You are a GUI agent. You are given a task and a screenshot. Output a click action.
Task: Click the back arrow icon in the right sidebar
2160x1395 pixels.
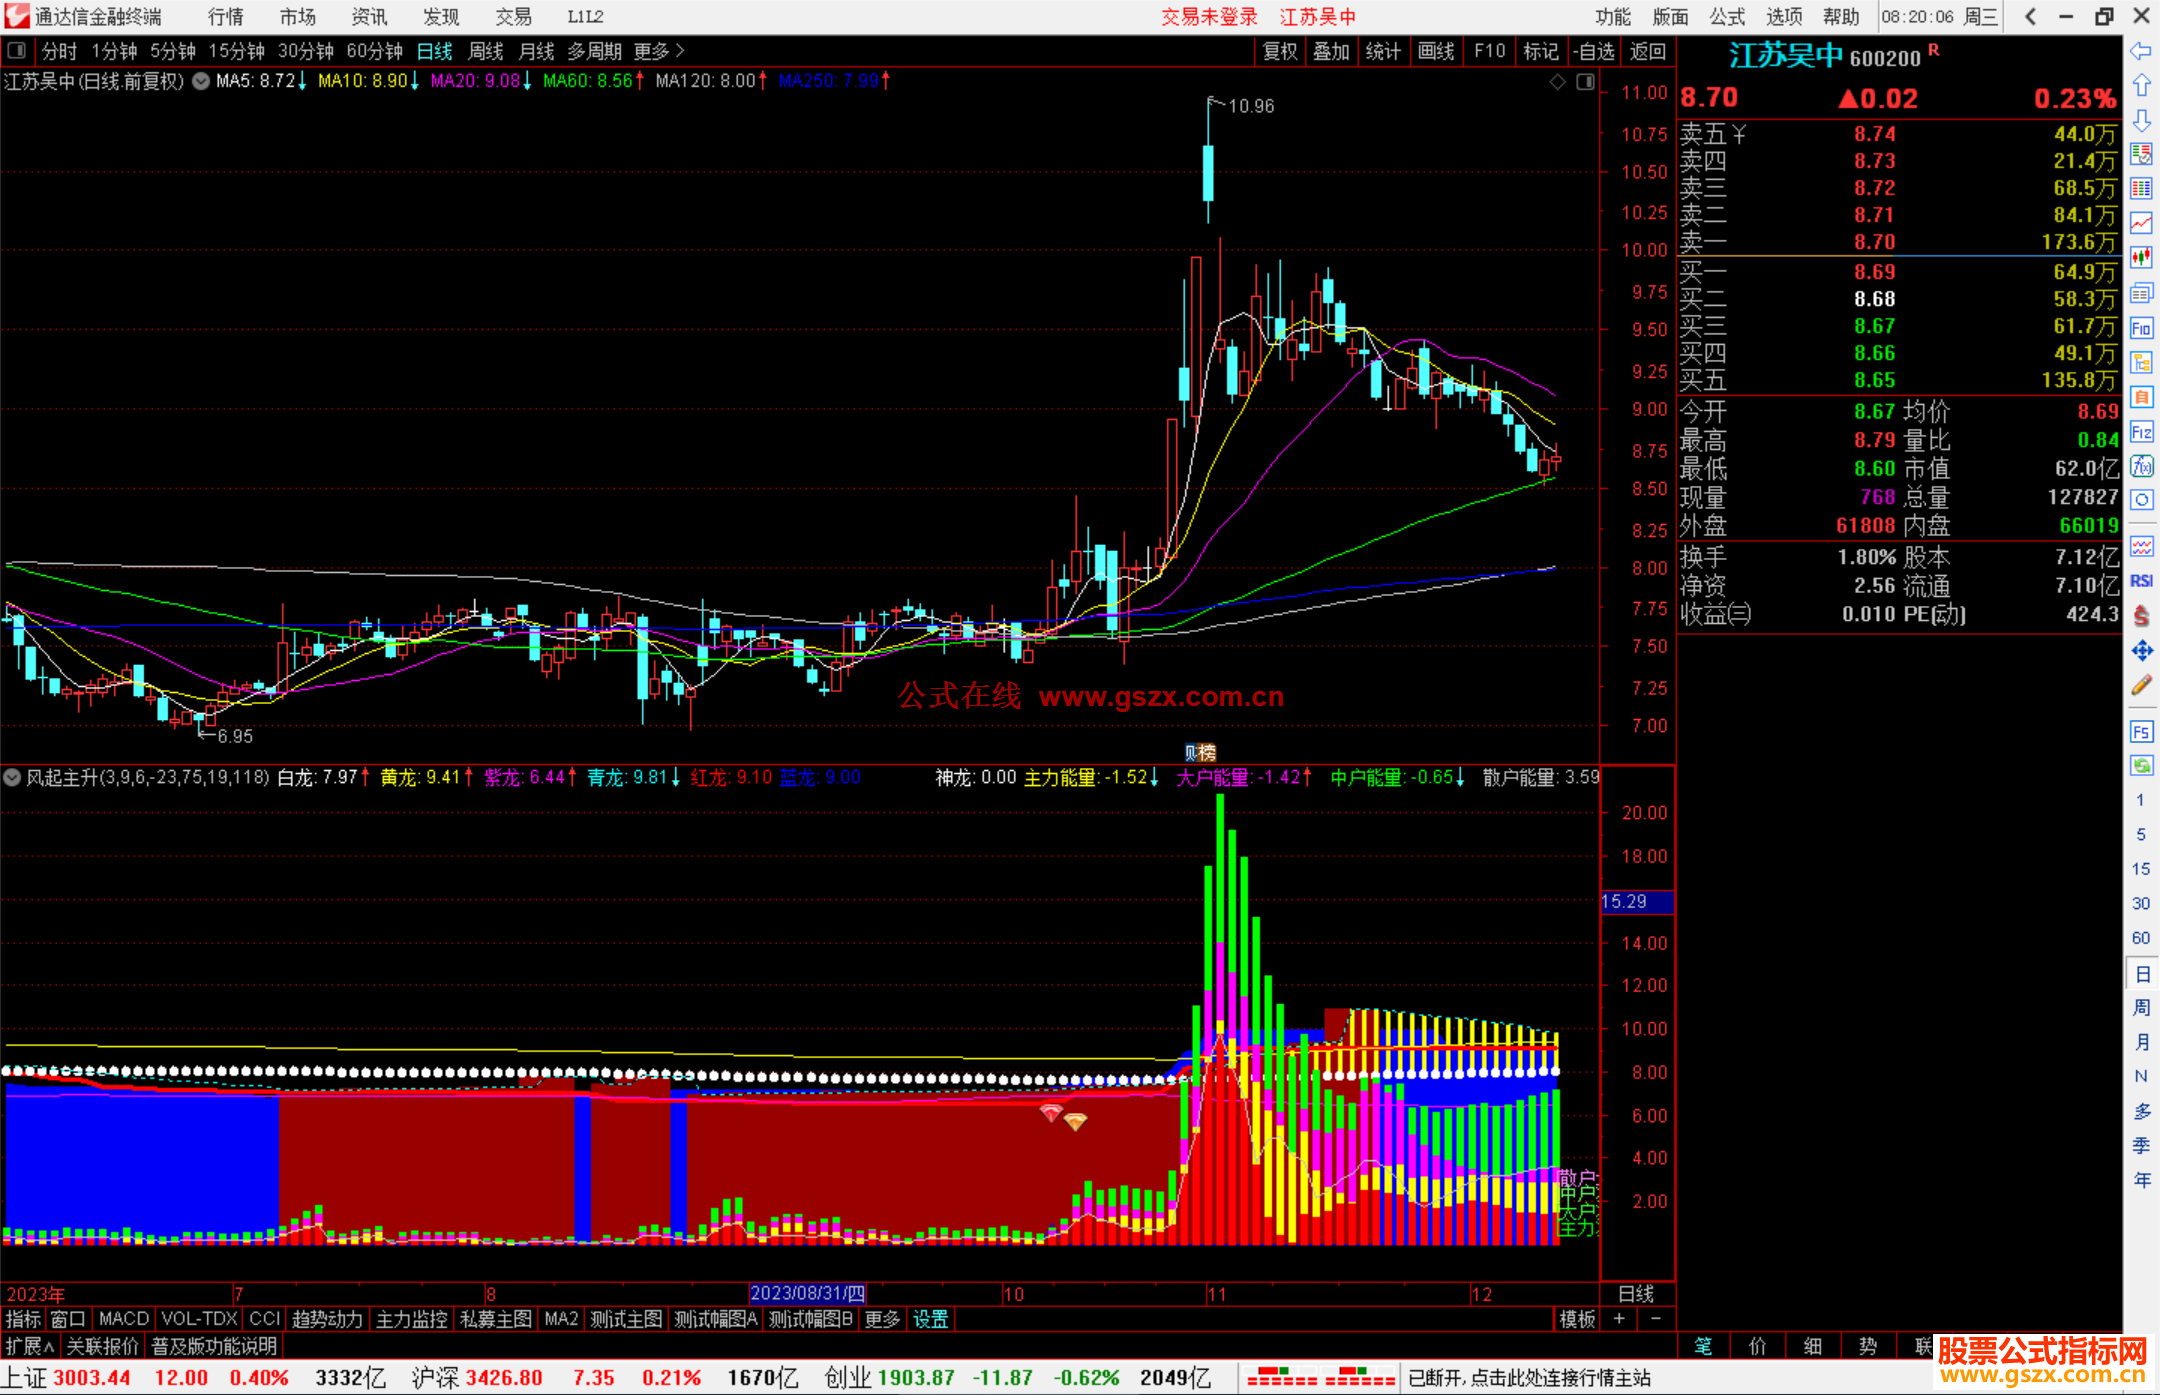(x=2141, y=51)
